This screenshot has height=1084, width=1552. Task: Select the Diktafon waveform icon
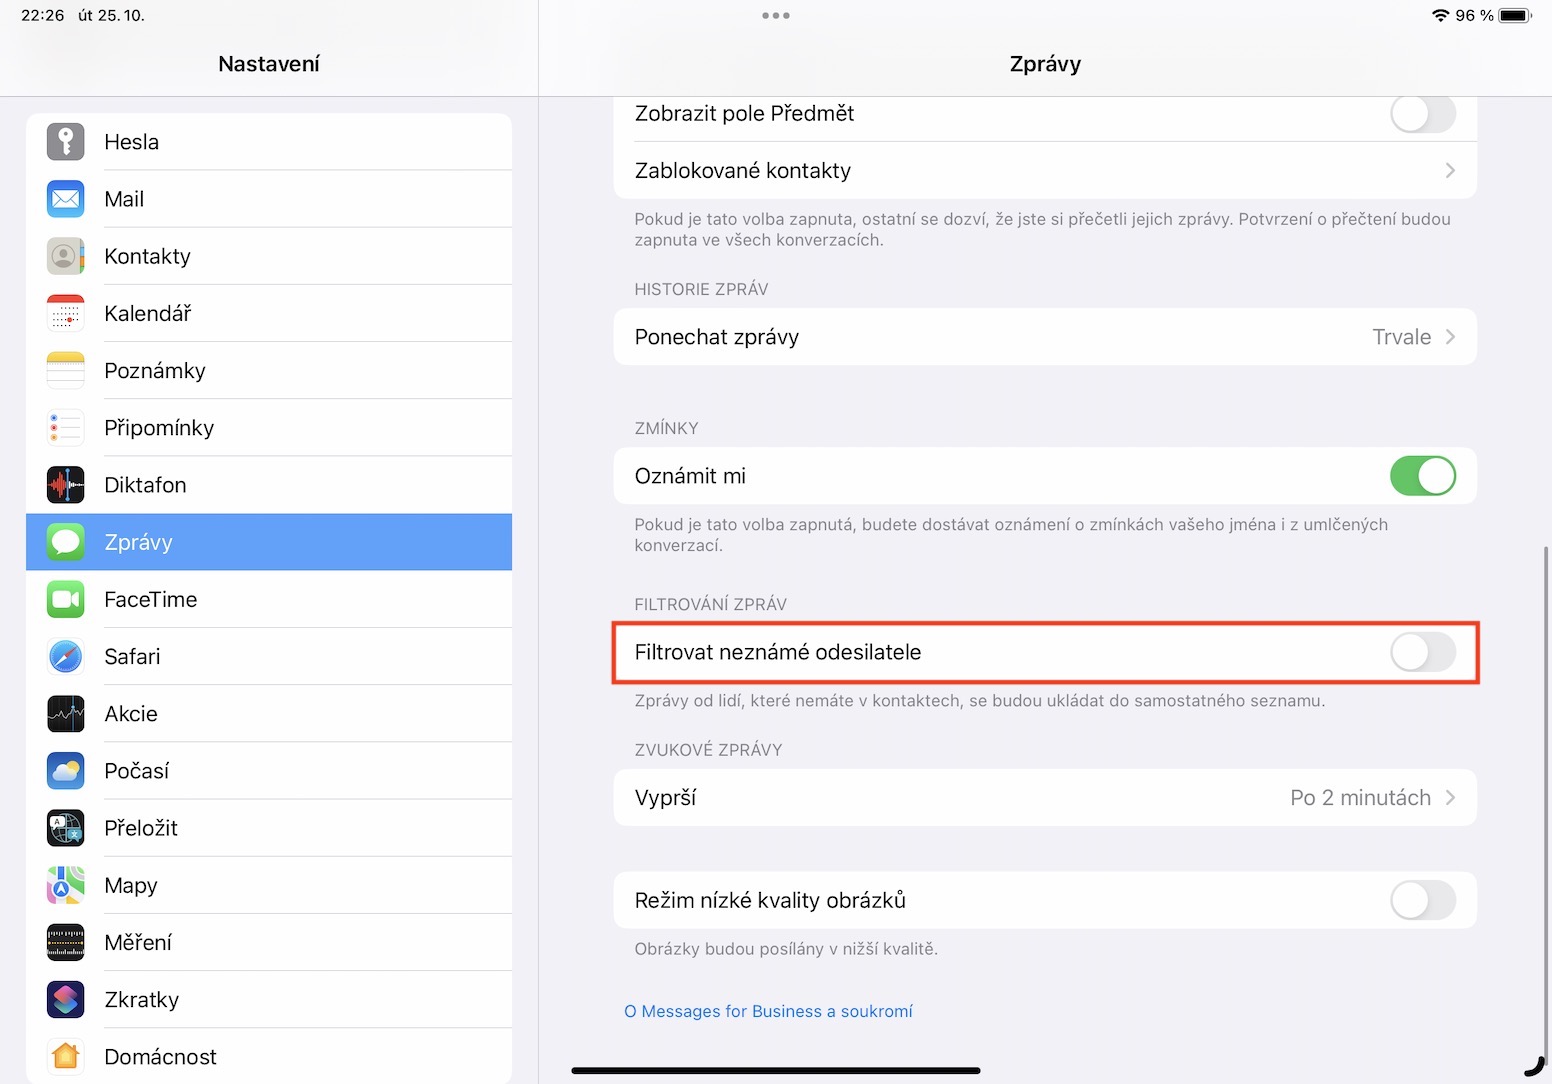click(66, 485)
